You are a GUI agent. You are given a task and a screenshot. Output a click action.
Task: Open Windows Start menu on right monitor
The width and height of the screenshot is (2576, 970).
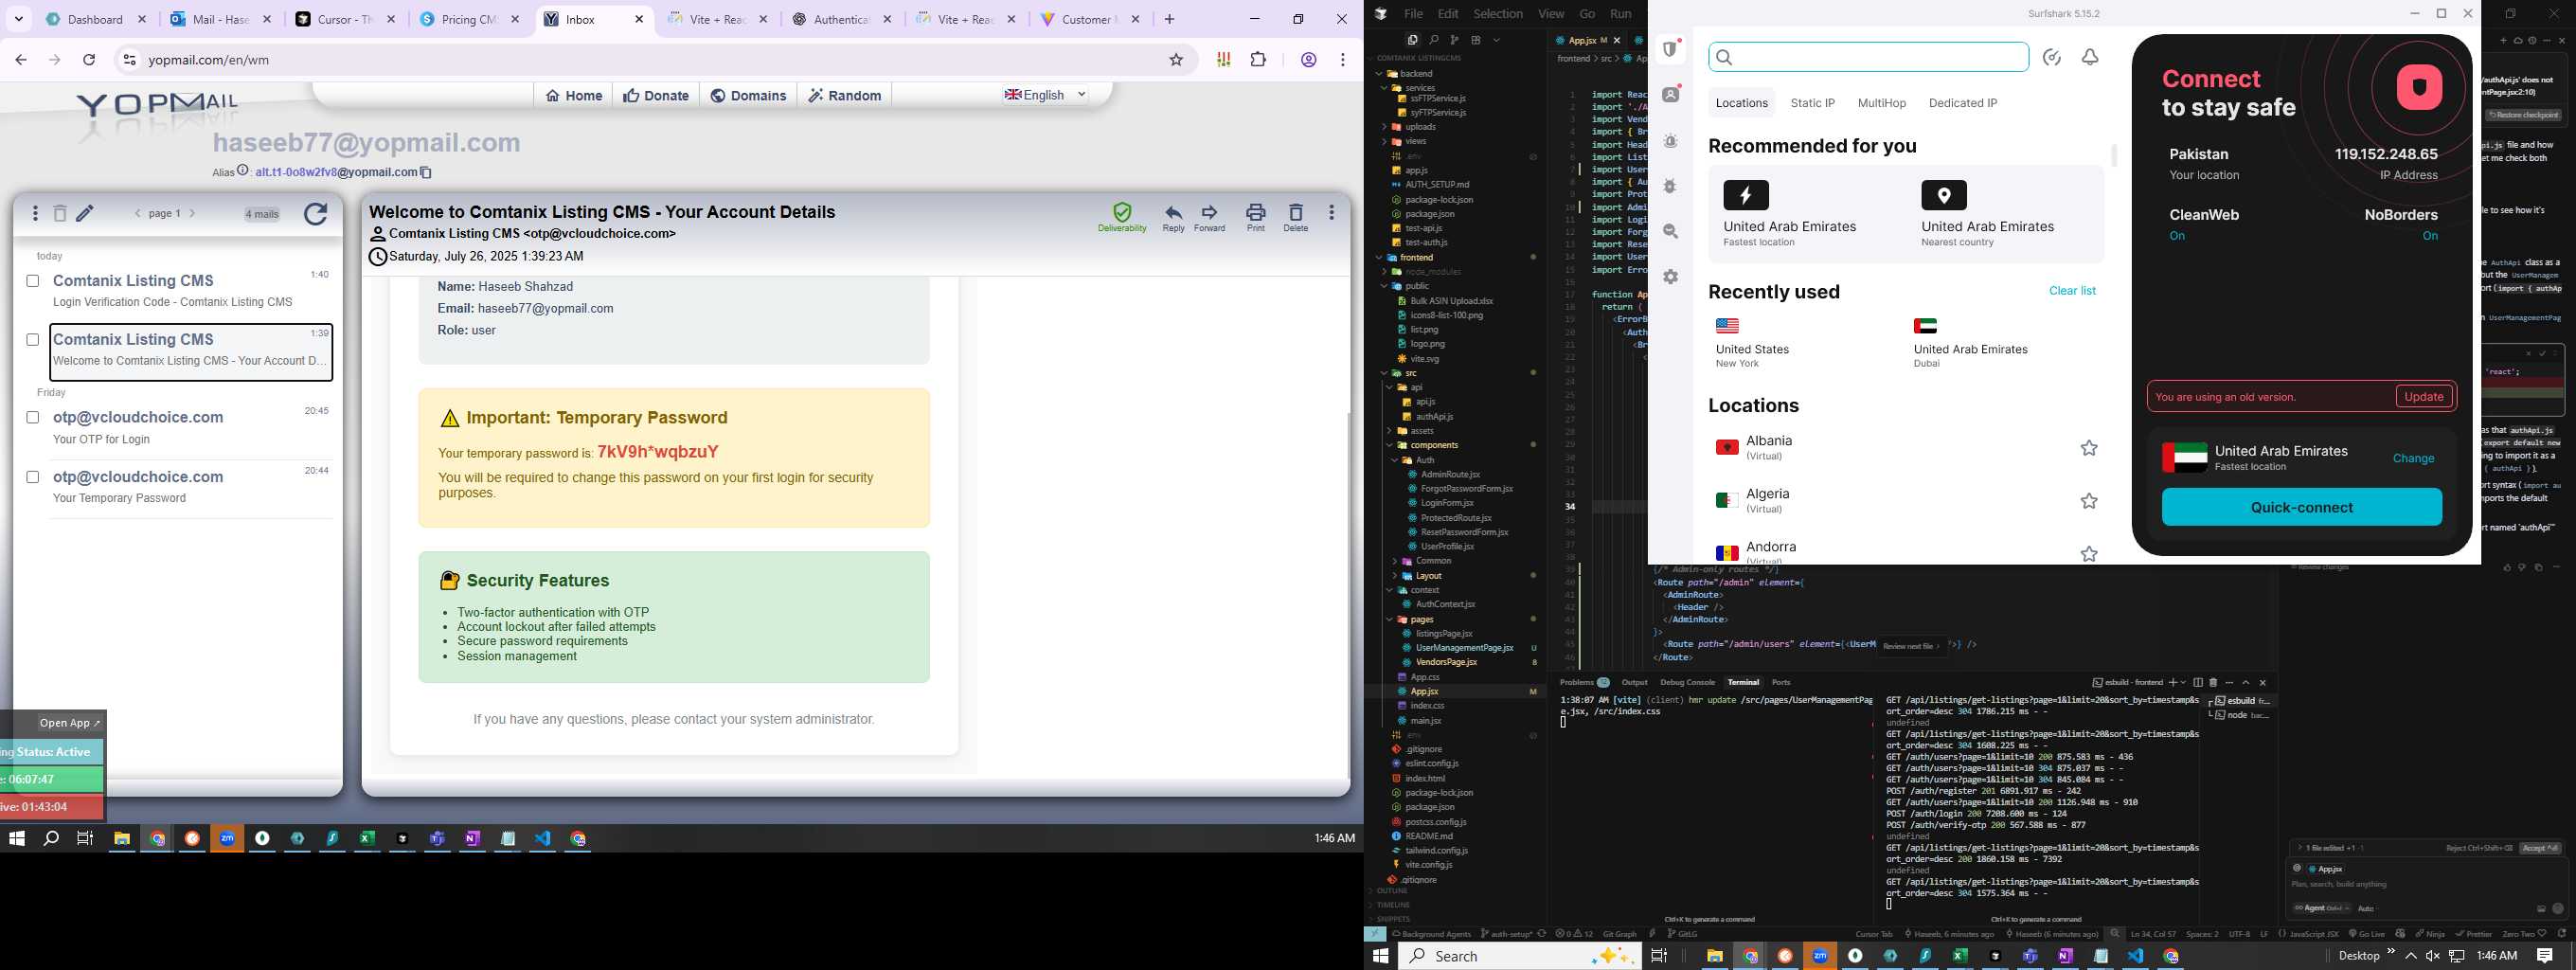(1380, 956)
